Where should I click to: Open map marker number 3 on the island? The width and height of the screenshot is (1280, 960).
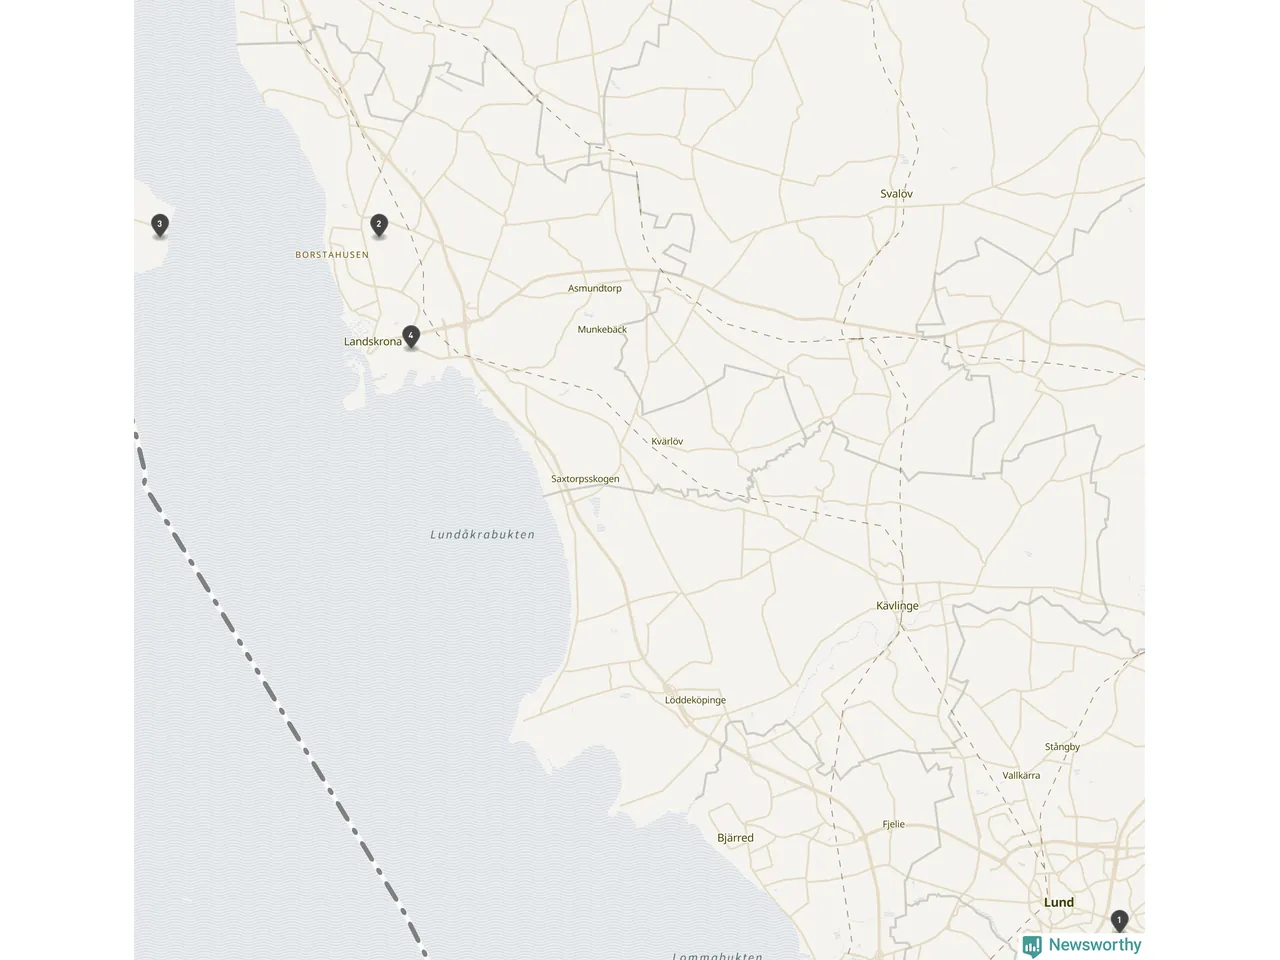[x=159, y=225]
